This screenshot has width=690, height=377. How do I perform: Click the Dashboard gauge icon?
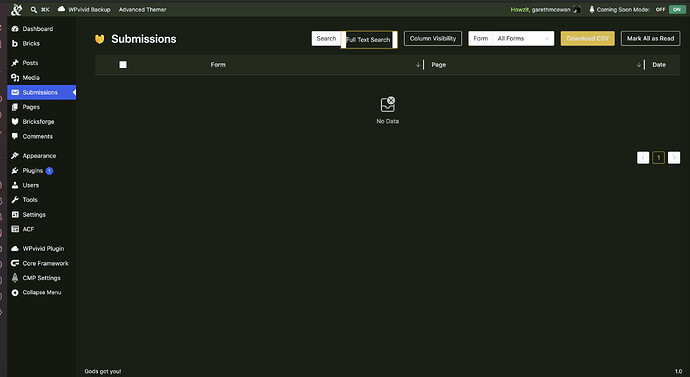point(15,29)
